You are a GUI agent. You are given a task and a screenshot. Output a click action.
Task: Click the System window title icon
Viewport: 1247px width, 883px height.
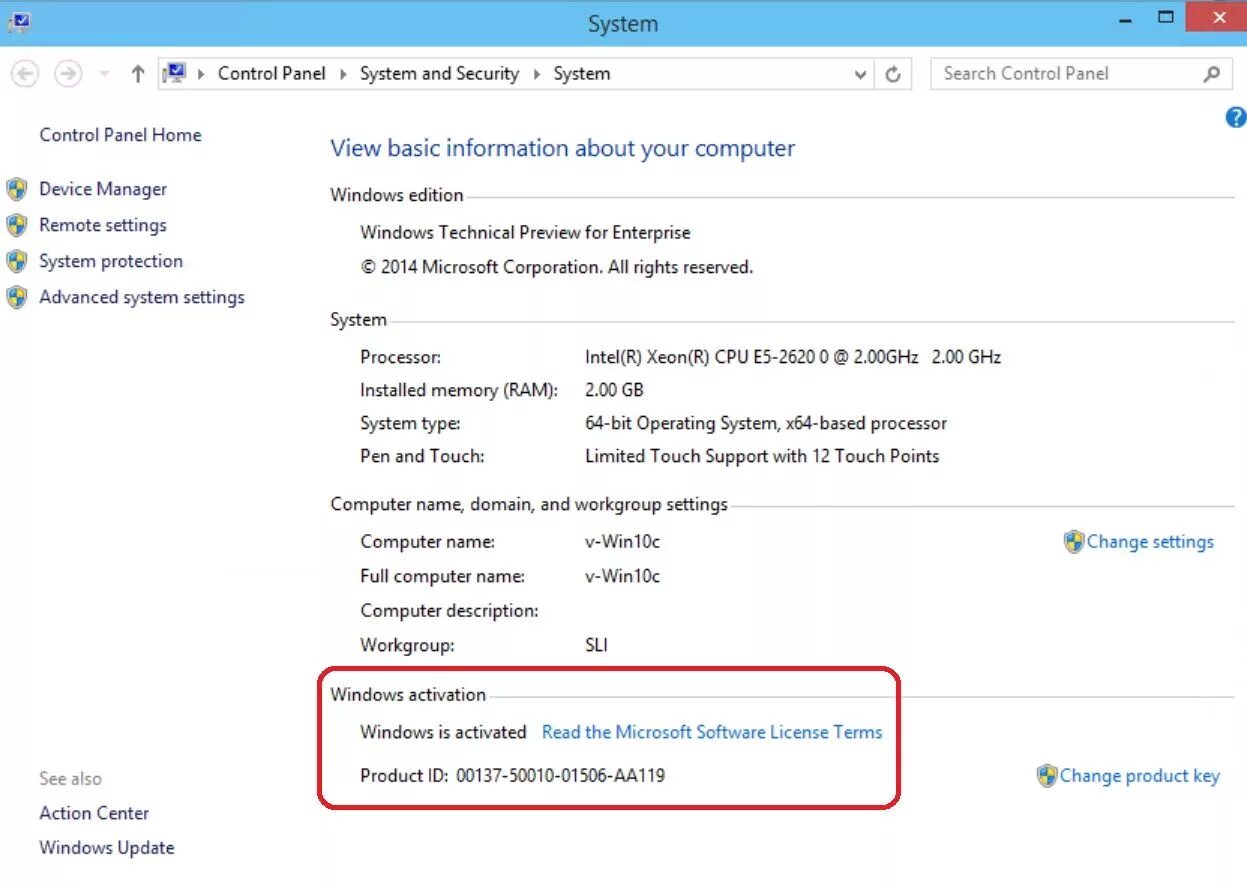[x=19, y=20]
